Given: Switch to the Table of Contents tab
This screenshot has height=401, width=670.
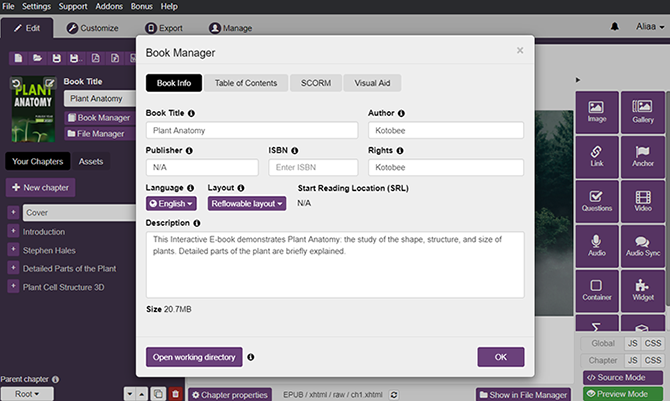Looking at the screenshot, I should click(x=248, y=83).
